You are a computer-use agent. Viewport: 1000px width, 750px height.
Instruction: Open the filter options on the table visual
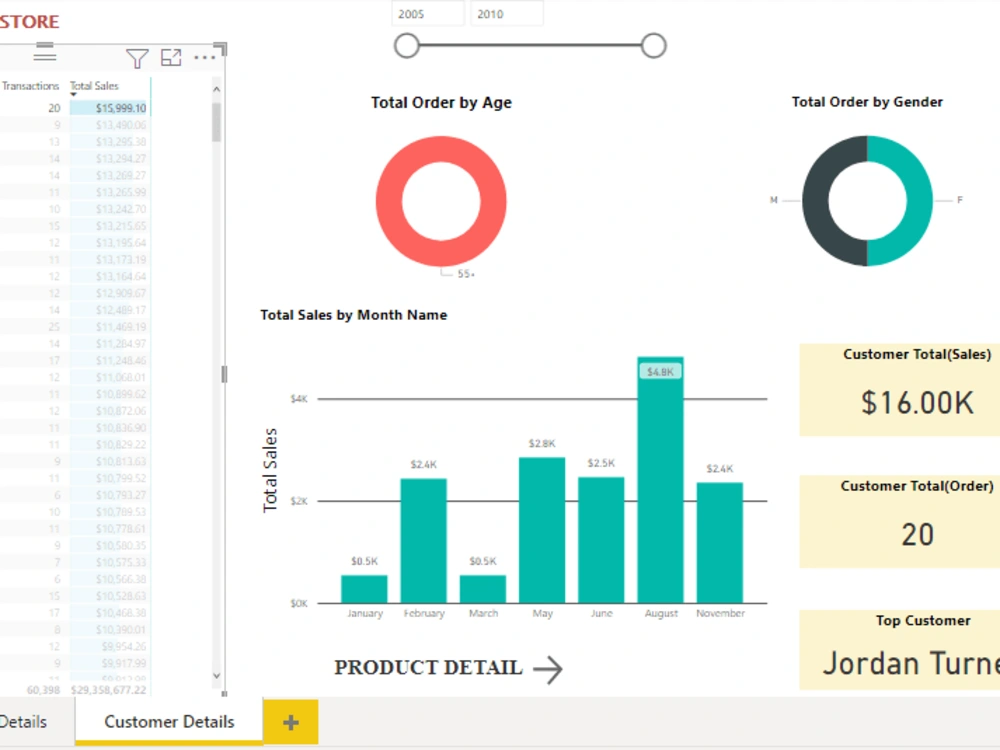pyautogui.click(x=137, y=58)
